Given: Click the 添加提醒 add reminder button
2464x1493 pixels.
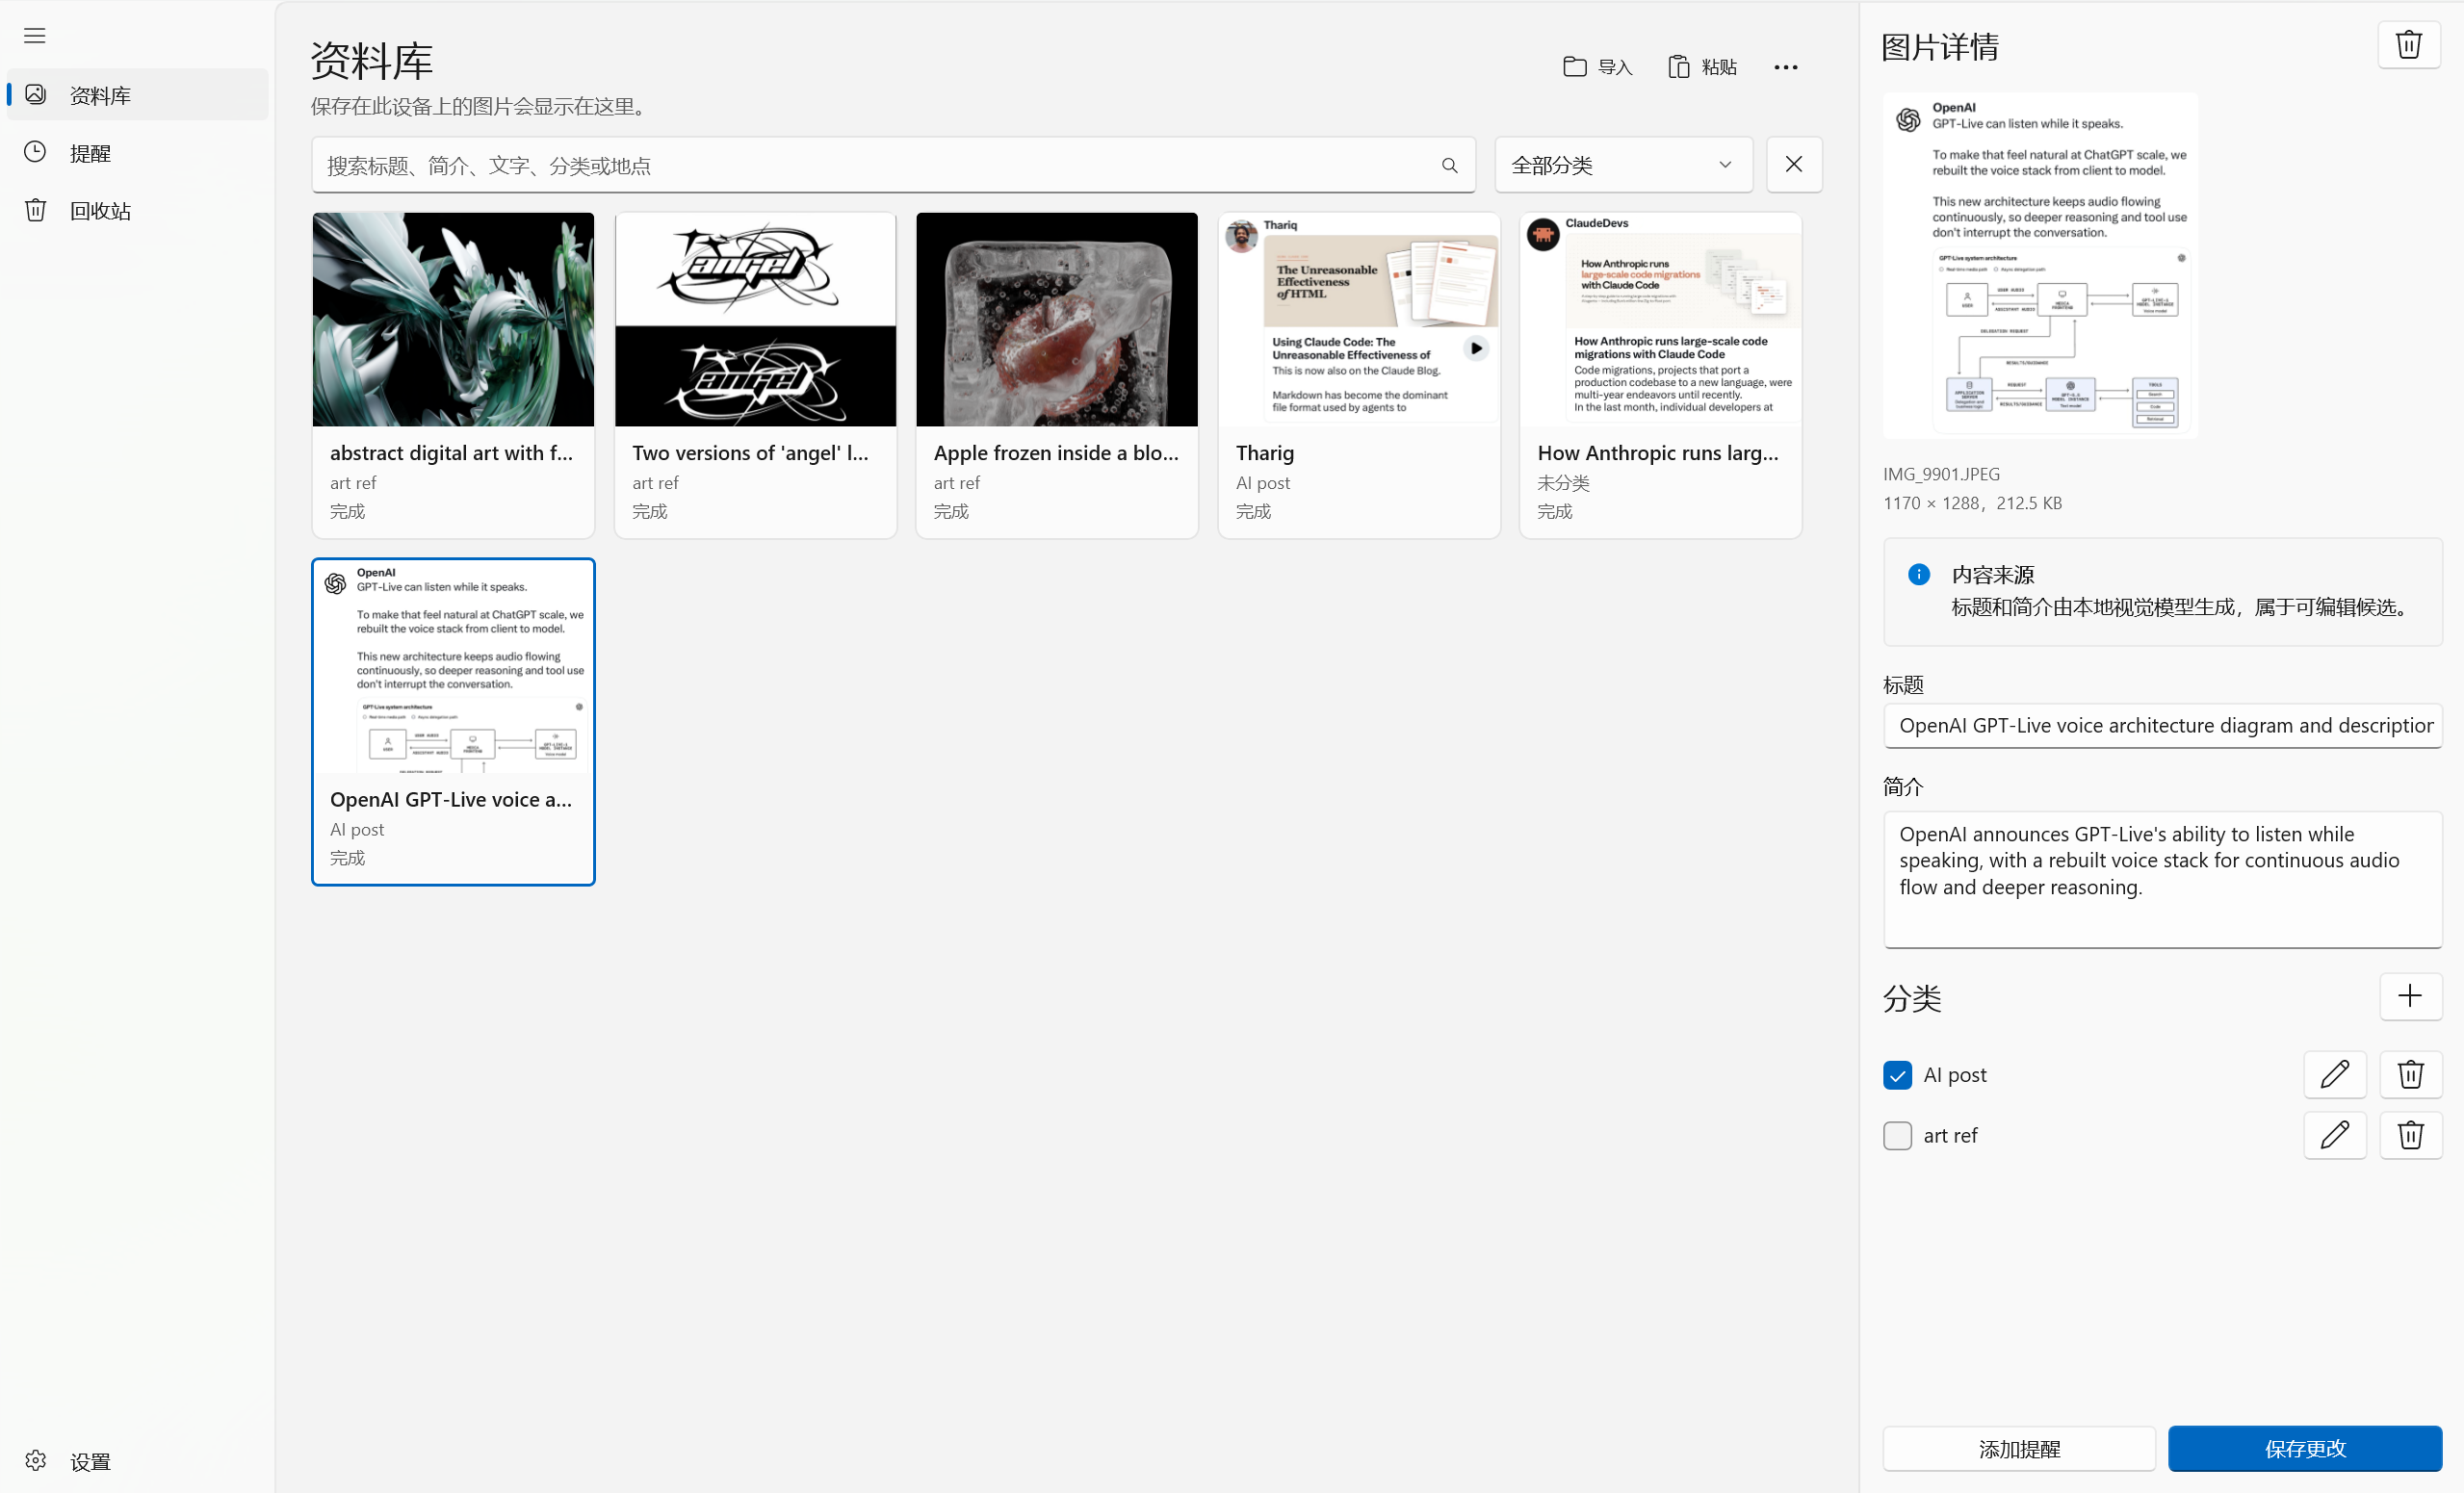Looking at the screenshot, I should point(2019,1449).
